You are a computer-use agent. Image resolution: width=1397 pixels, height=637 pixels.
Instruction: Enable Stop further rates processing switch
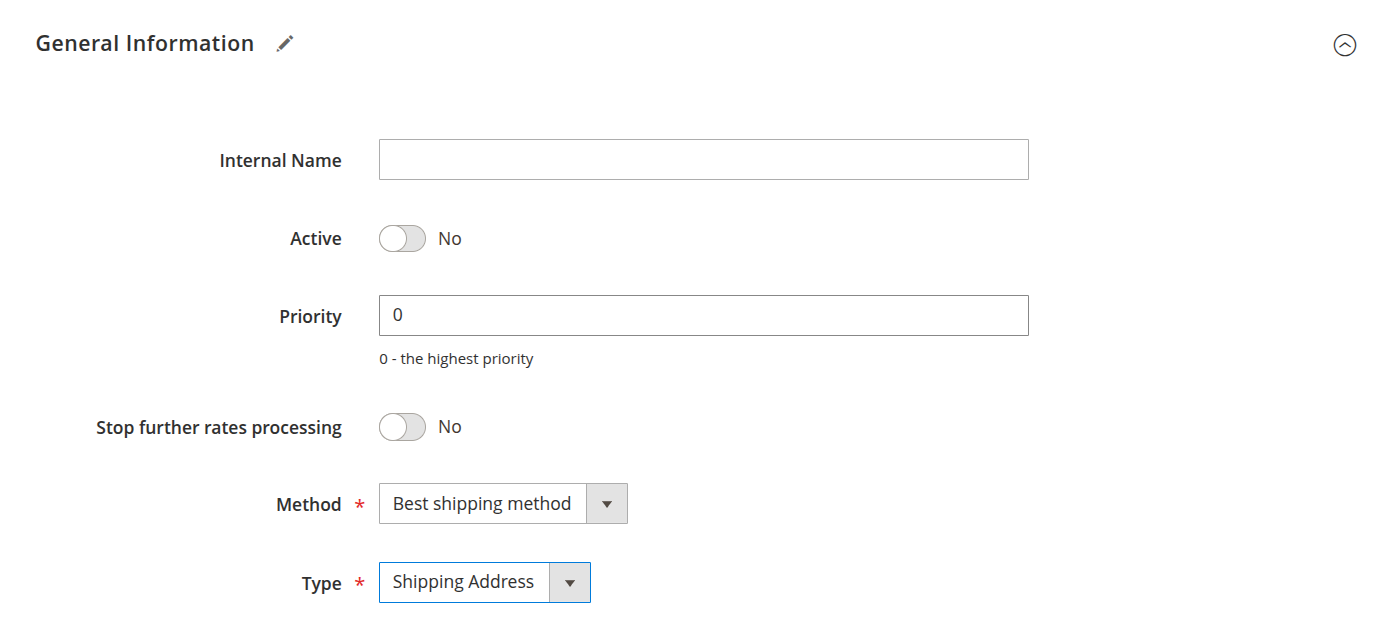coord(402,427)
